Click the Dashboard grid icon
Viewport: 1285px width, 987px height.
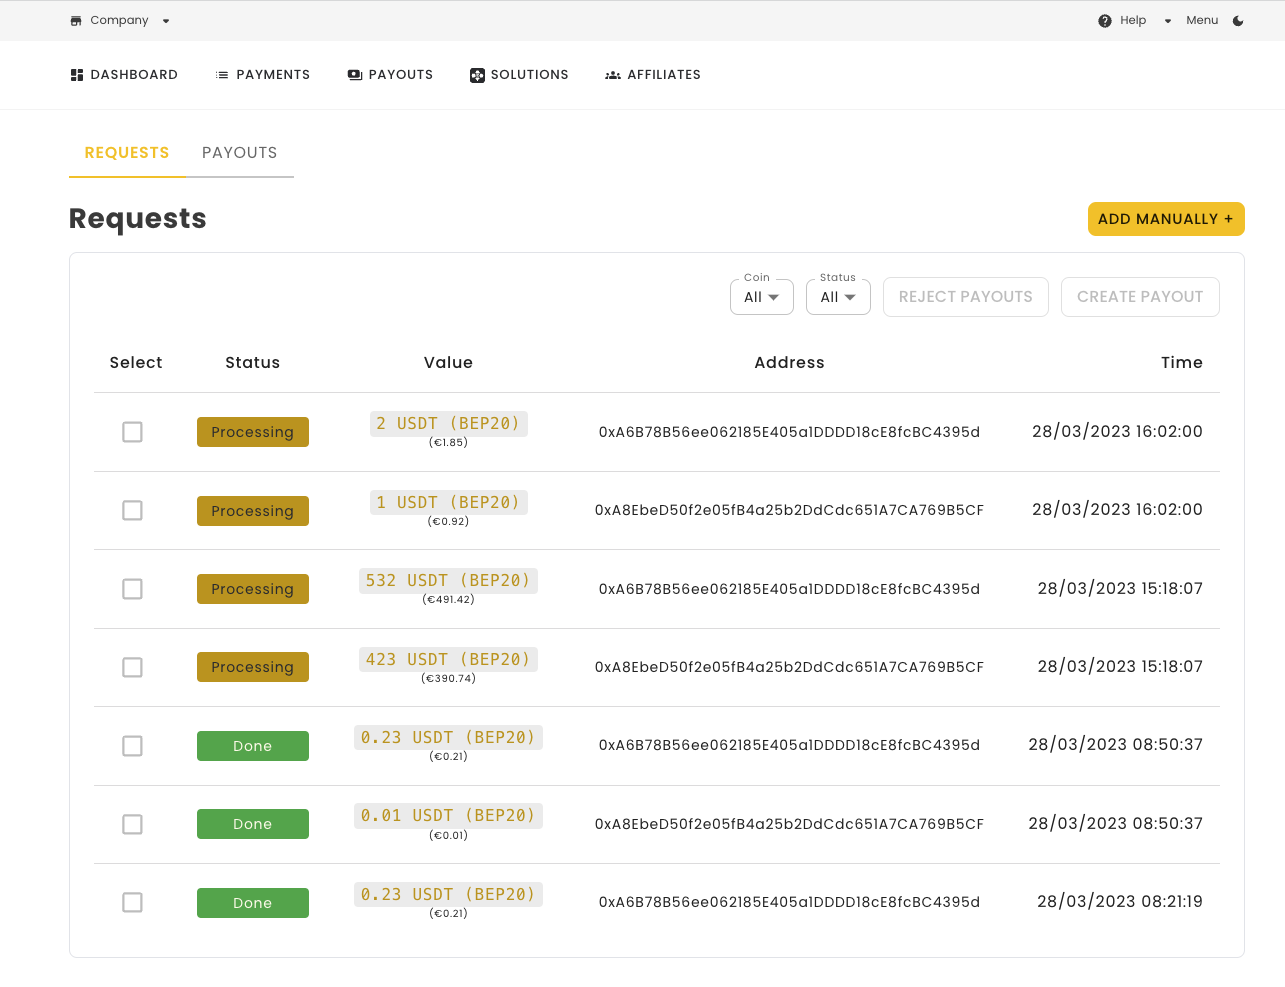coord(77,75)
